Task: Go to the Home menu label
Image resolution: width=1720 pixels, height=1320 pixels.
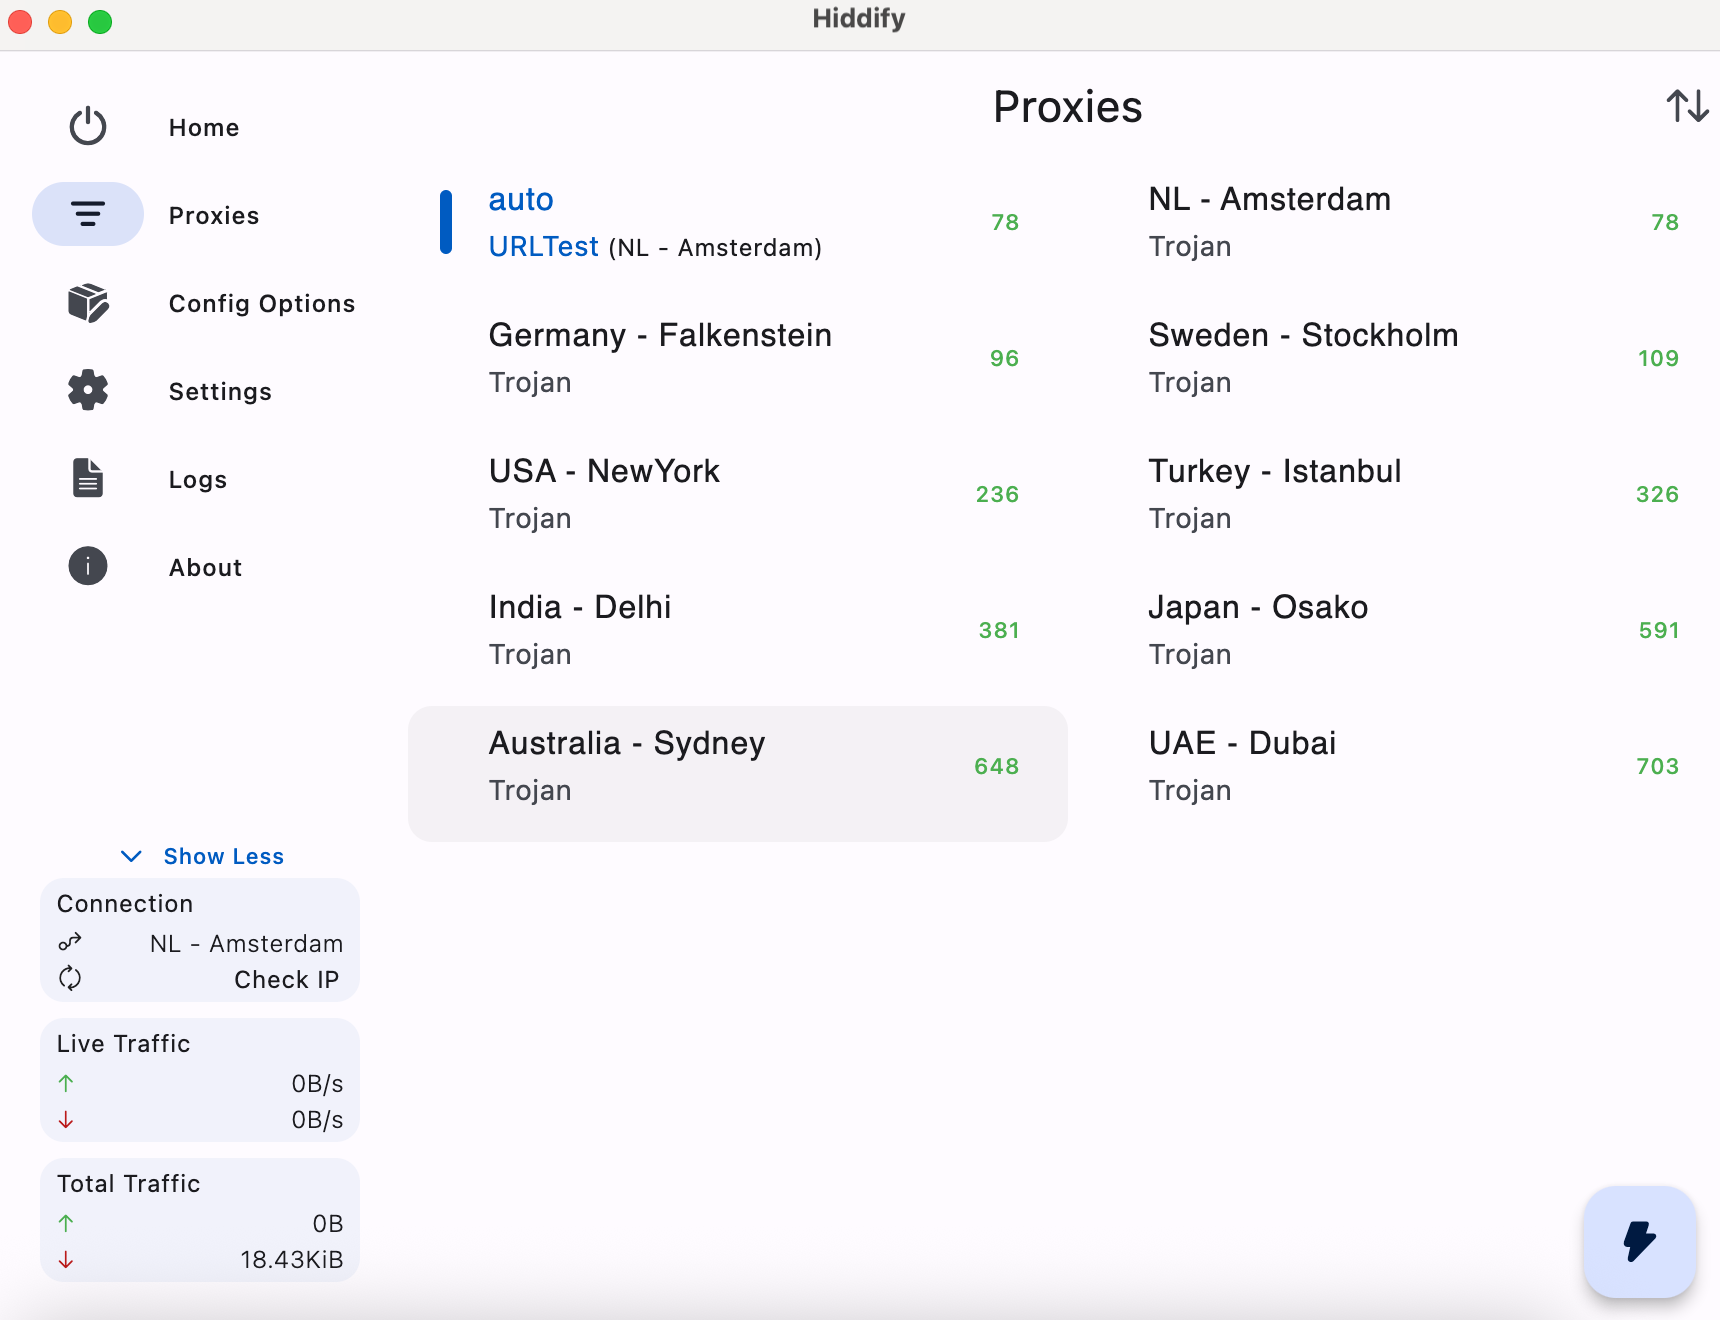Action: (x=204, y=128)
